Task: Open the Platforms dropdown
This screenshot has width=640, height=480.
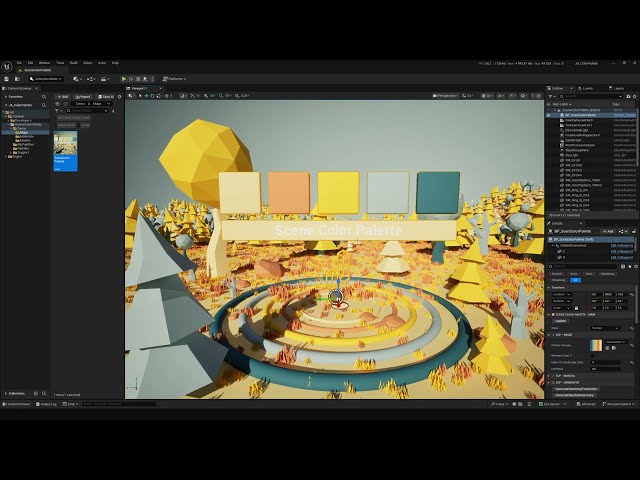Action: (174, 79)
